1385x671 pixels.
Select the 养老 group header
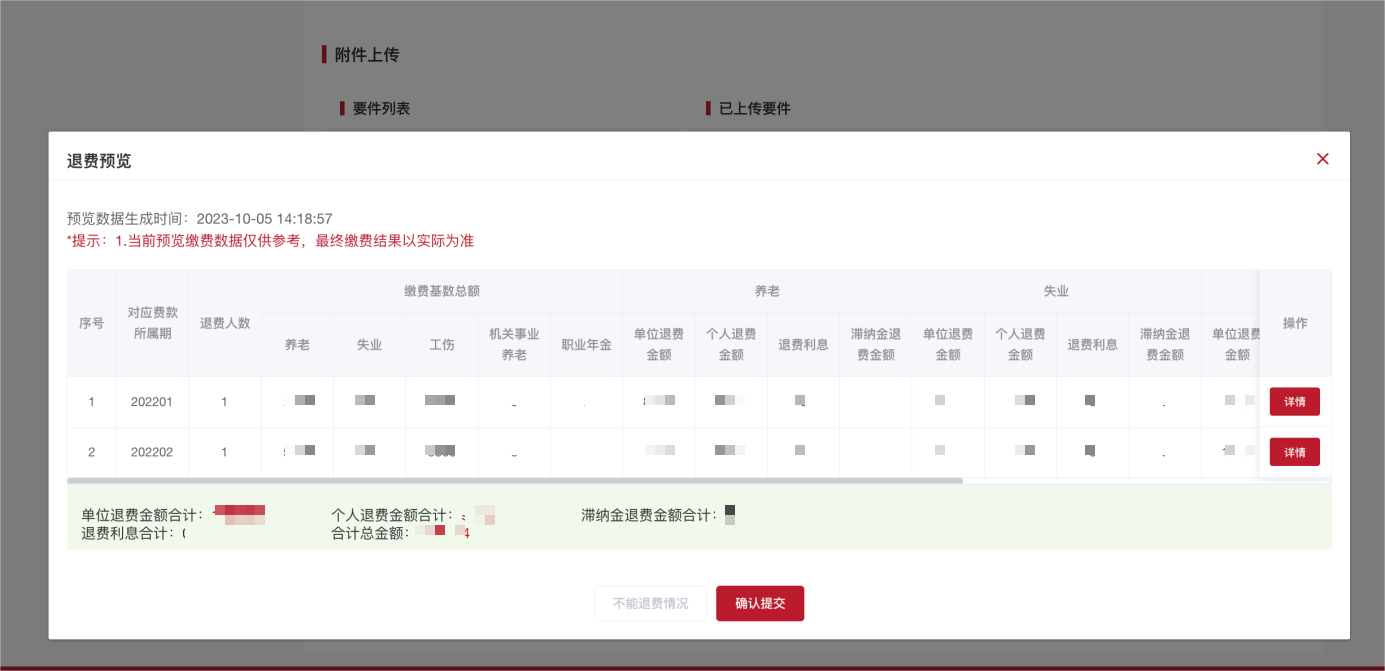tap(766, 291)
